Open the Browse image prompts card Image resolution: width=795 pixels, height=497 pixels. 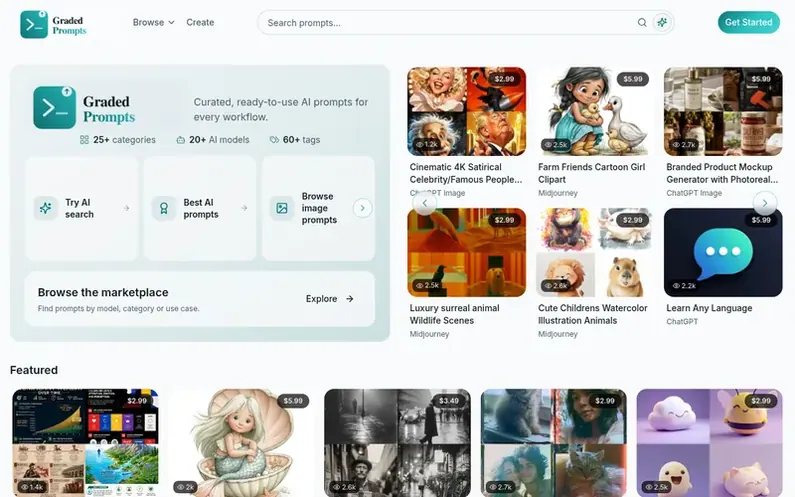pos(318,208)
